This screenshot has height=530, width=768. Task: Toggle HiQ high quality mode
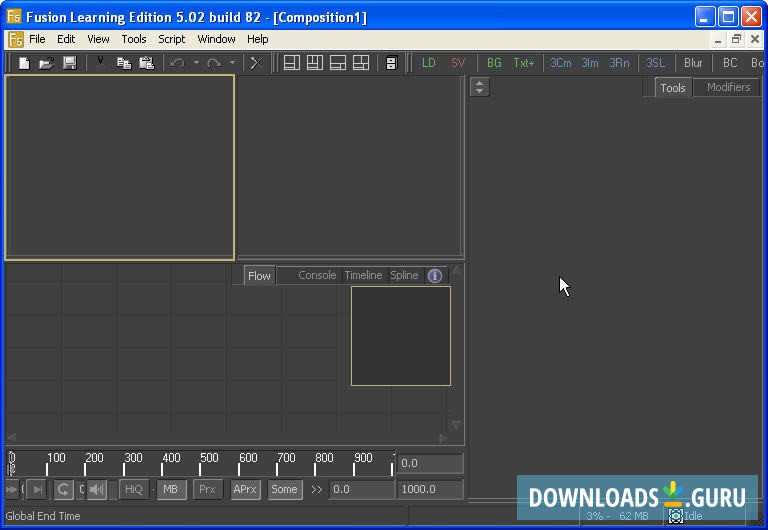(x=133, y=489)
